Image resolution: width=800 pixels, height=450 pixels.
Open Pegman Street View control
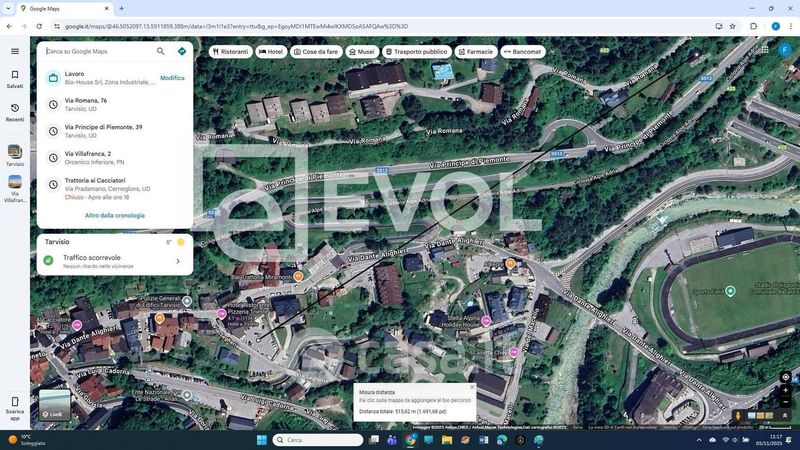pos(739,415)
